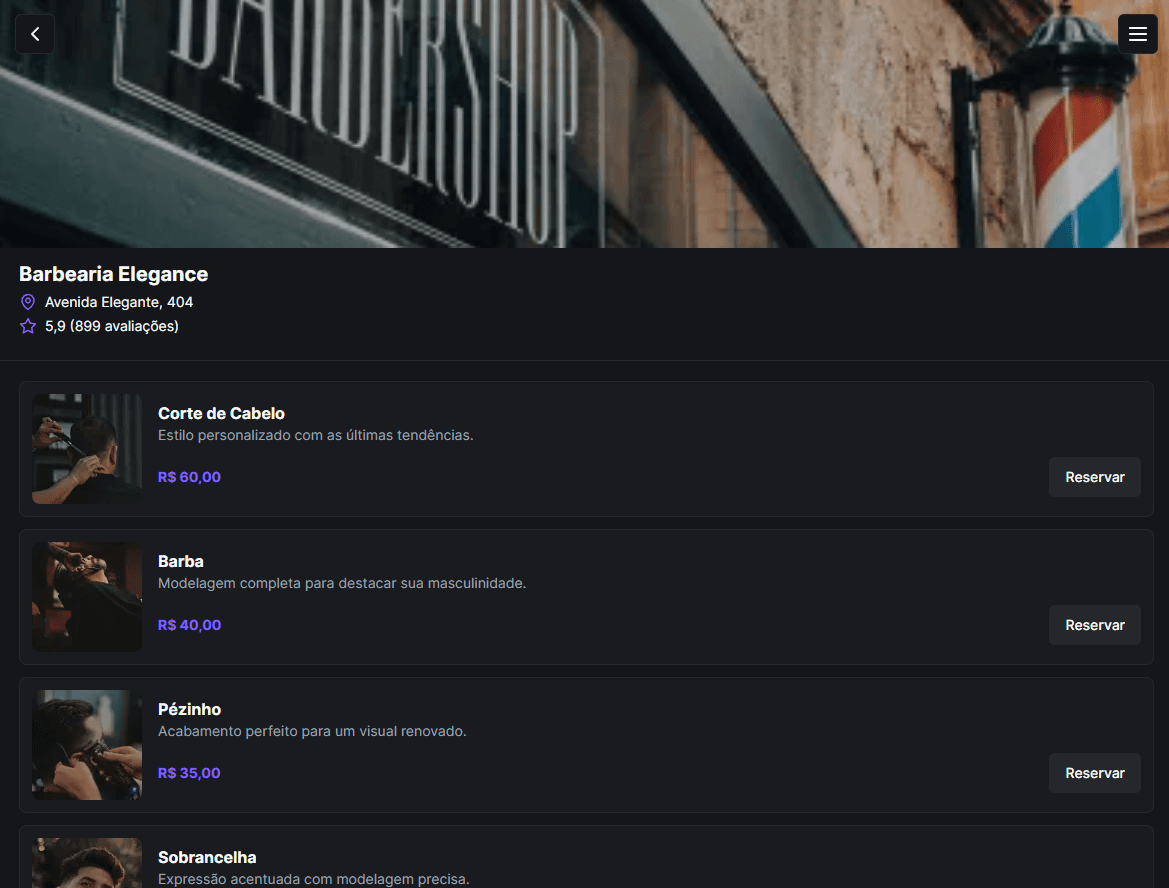1169x888 pixels.
Task: Reserve the Barba service
Action: [x=1094, y=625]
